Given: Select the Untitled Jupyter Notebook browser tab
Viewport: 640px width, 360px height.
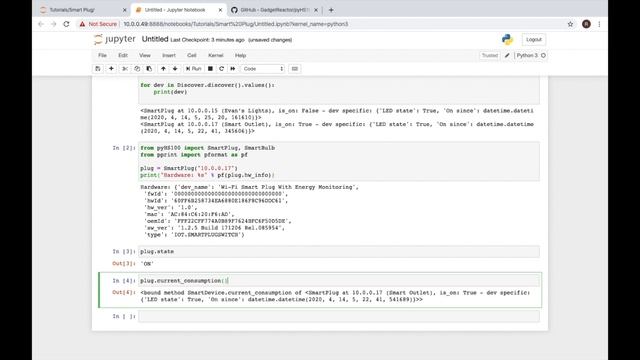Looking at the screenshot, I should click(179, 10).
